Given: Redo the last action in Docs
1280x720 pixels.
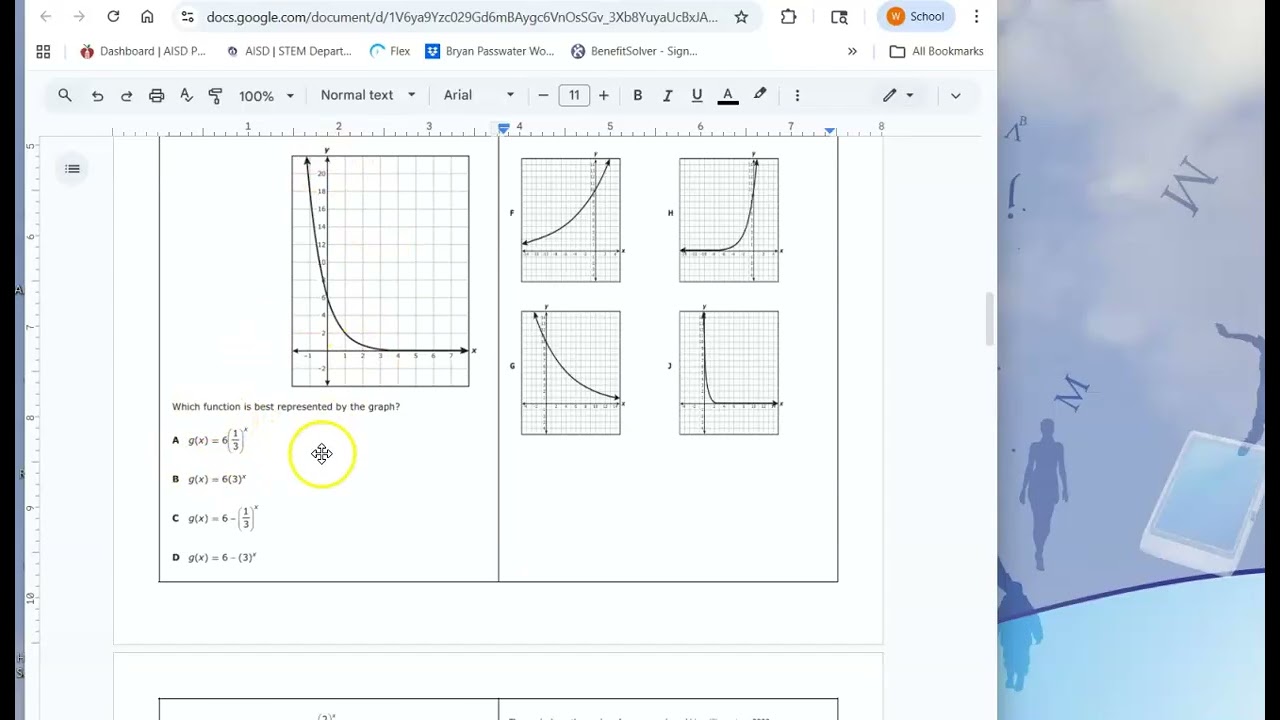Looking at the screenshot, I should 127,95.
